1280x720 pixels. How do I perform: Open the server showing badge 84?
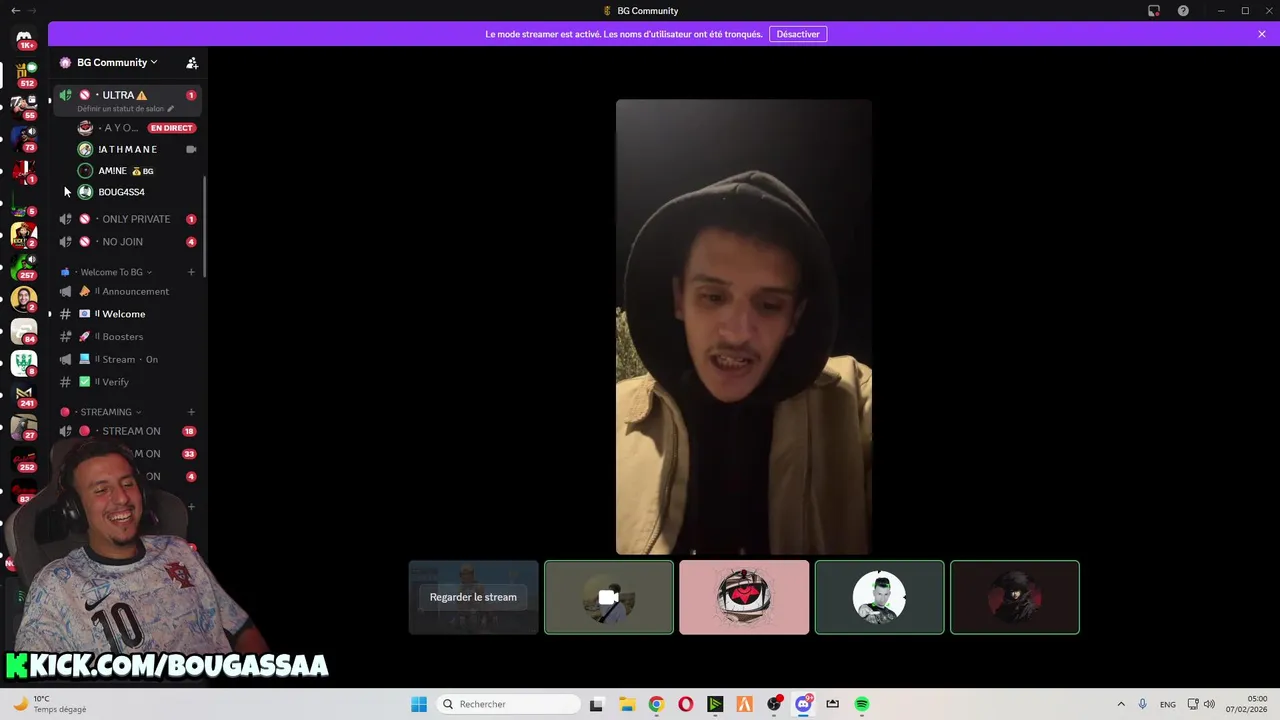point(24,329)
